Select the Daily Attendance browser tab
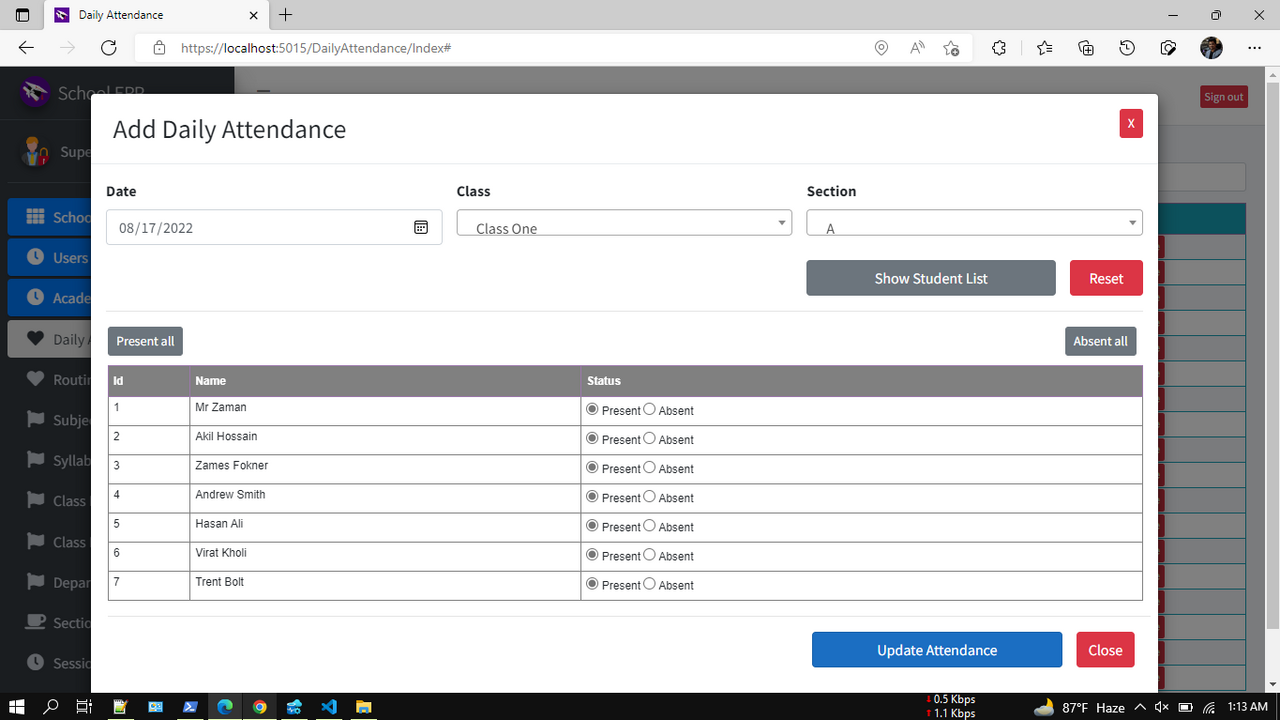The image size is (1280, 720). pos(150,15)
